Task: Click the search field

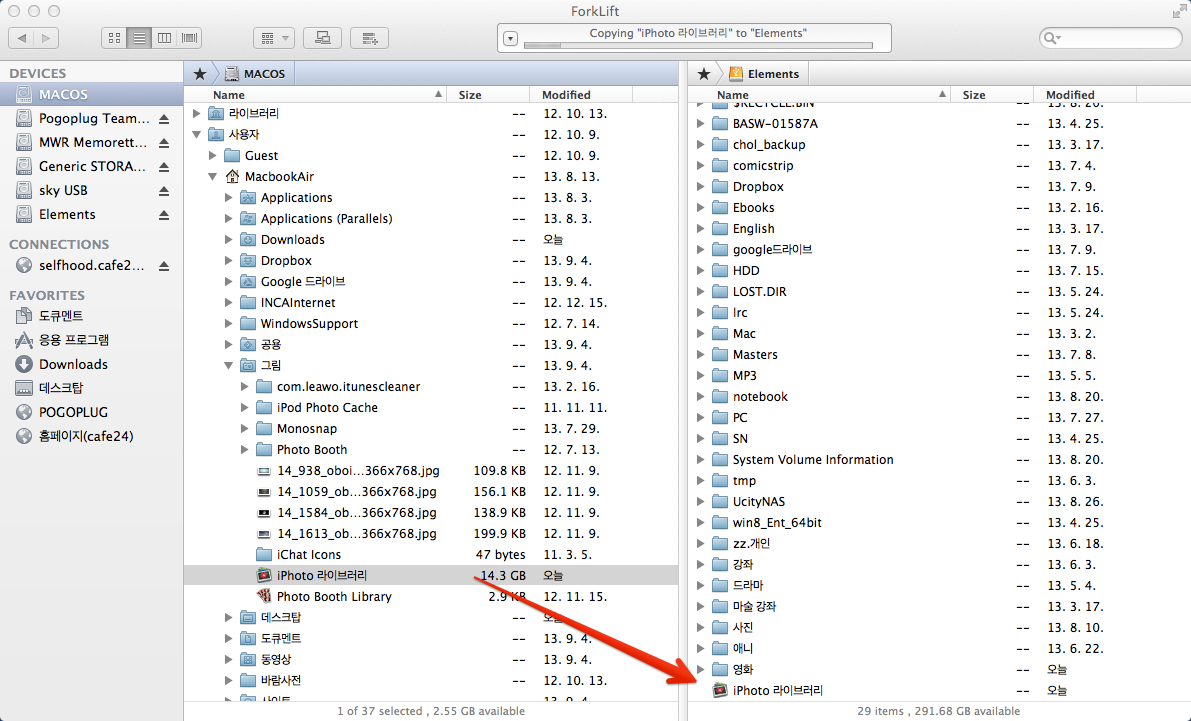Action: tap(1110, 38)
